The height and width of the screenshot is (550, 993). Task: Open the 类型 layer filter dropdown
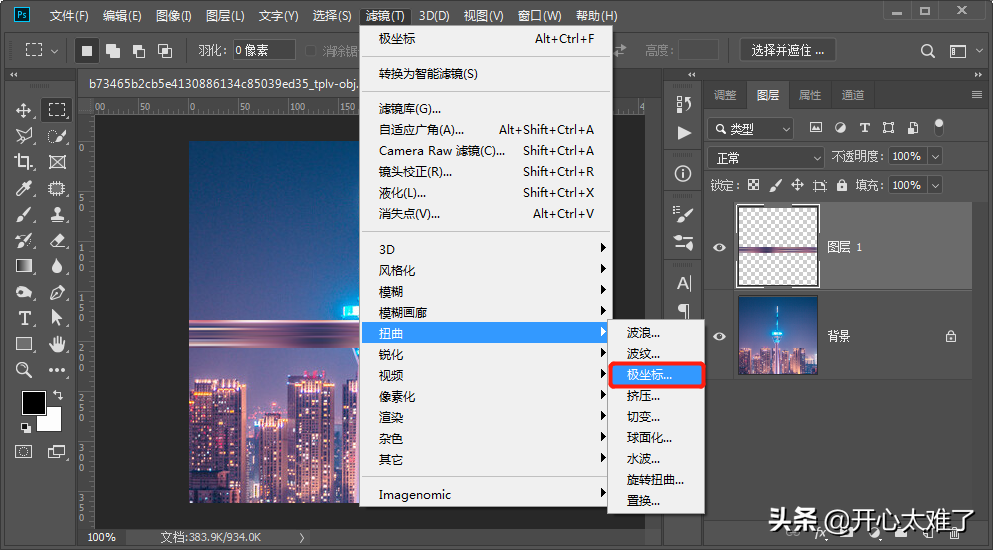[x=750, y=129]
